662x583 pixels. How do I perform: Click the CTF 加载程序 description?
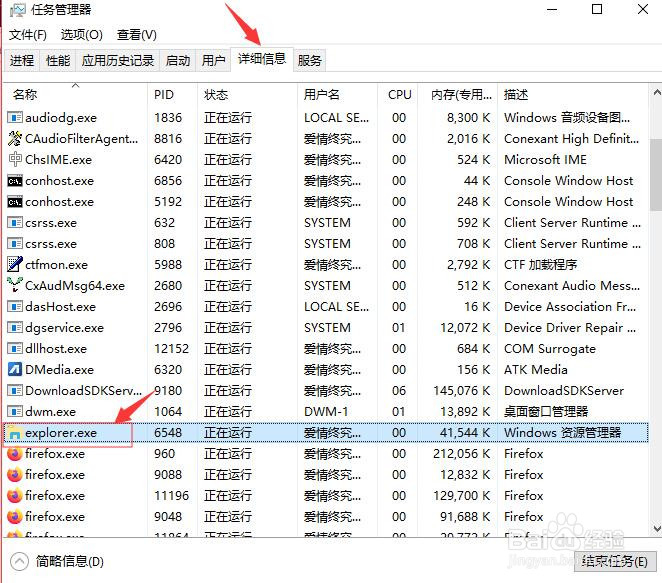[540, 265]
